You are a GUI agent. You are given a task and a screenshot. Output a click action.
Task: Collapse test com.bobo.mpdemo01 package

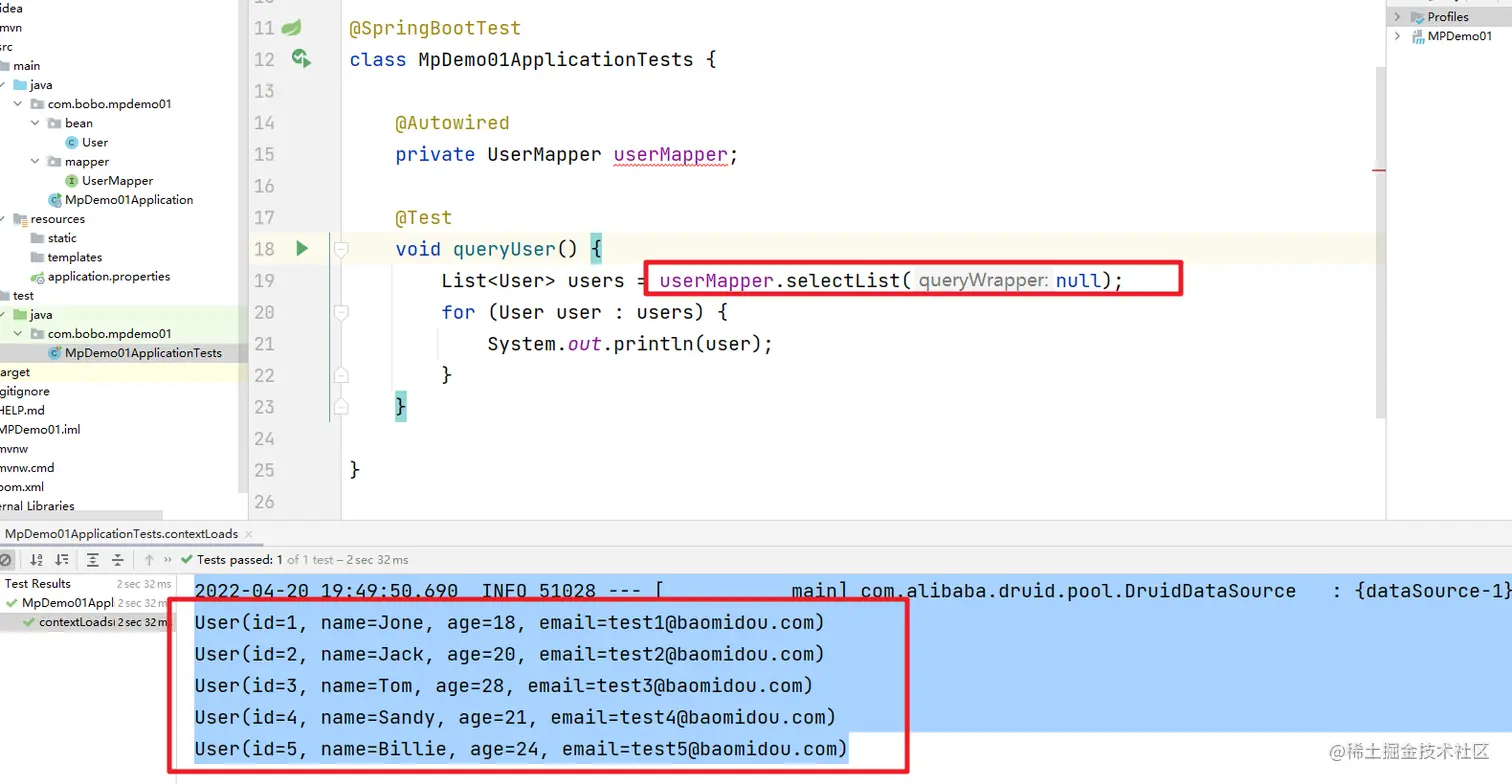[19, 333]
